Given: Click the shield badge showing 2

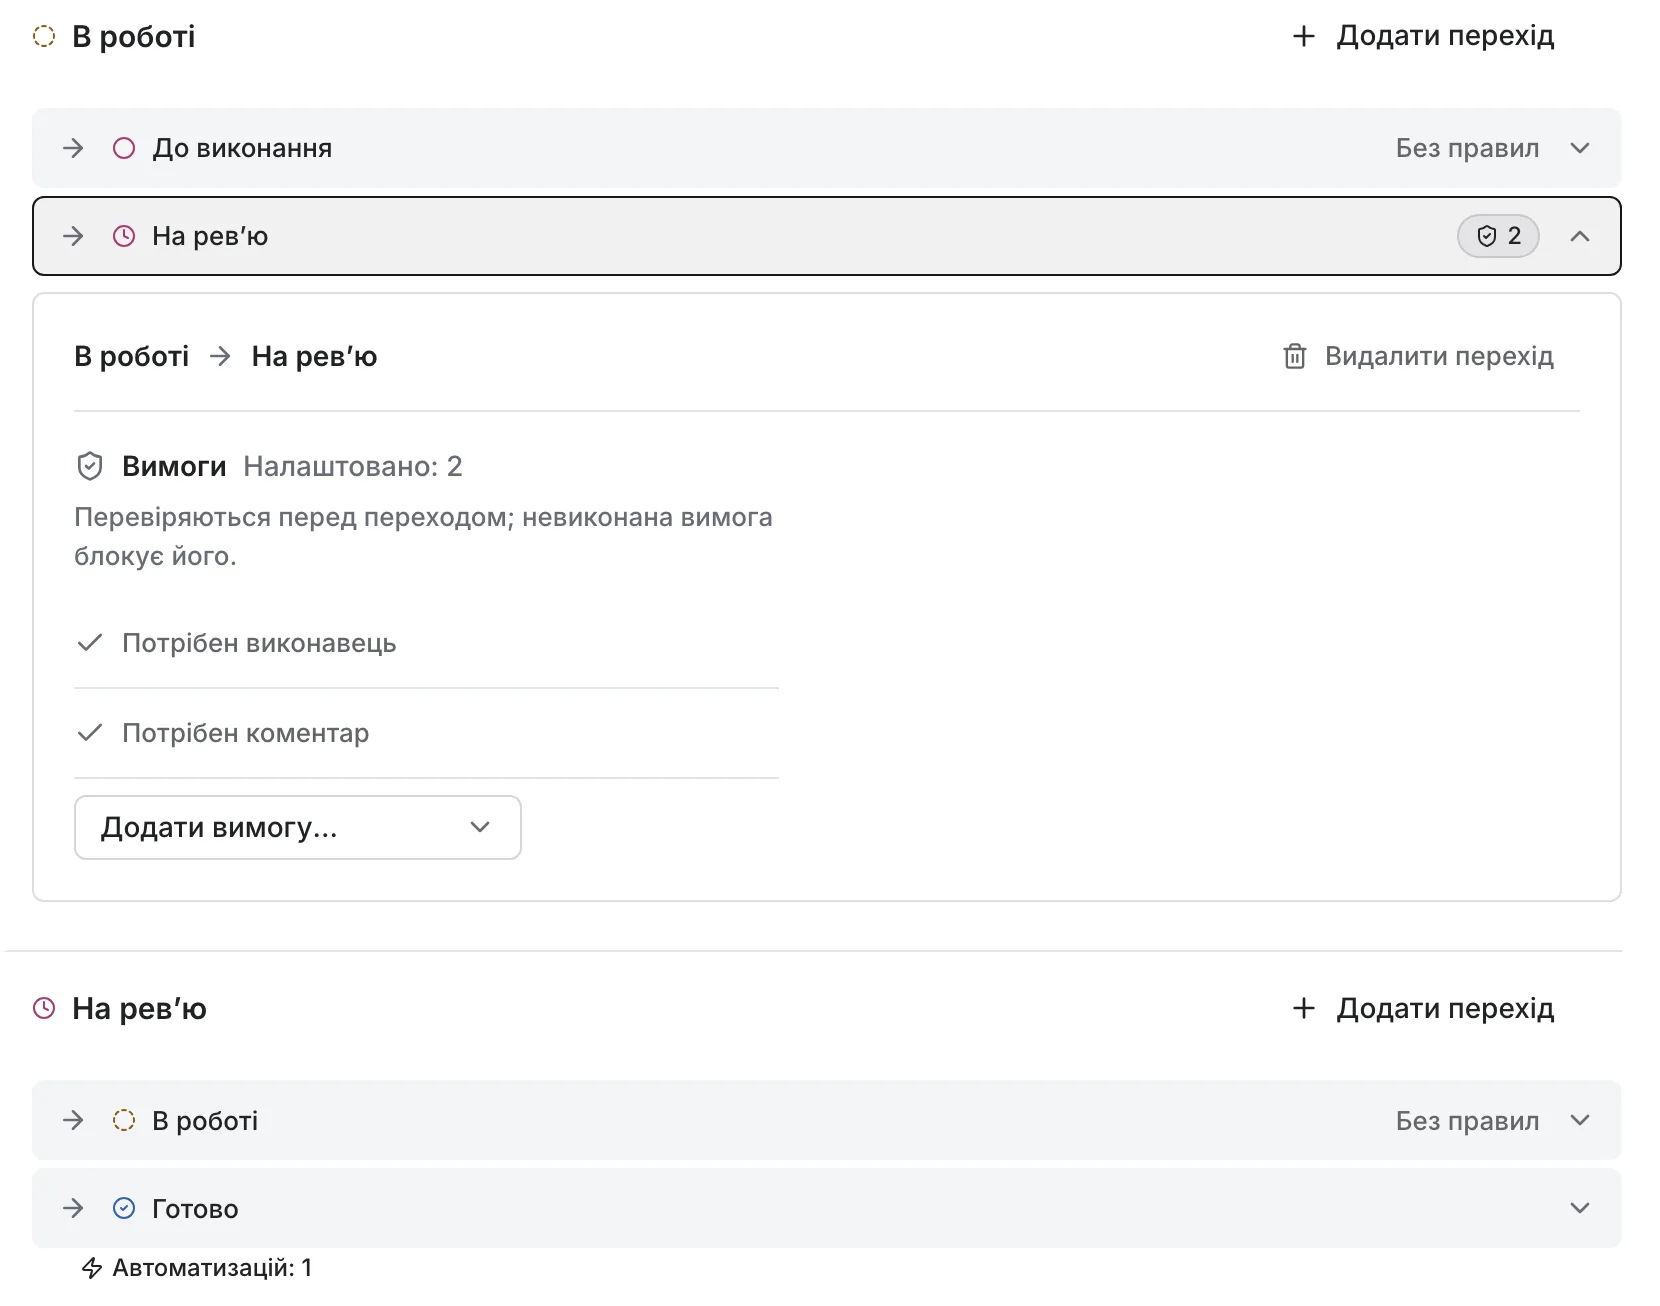Looking at the screenshot, I should pos(1498,236).
